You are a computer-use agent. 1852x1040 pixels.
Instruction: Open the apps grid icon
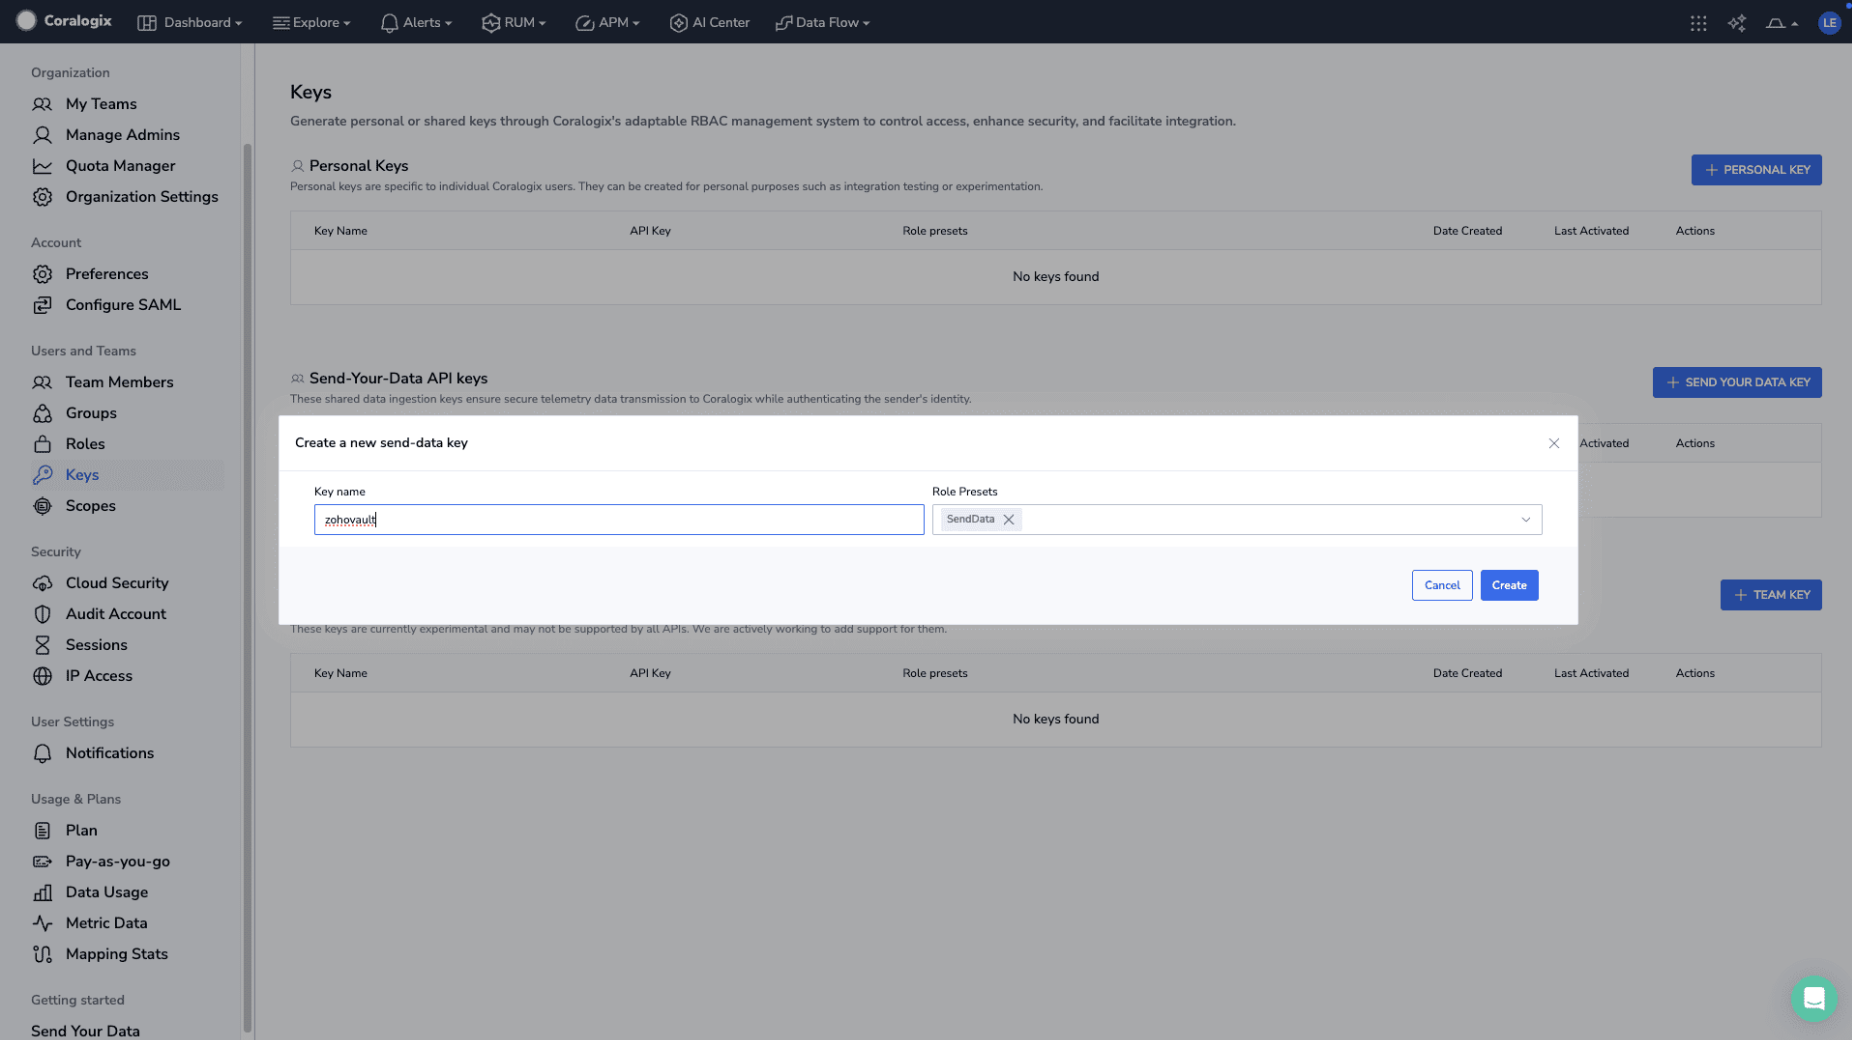click(x=1698, y=23)
